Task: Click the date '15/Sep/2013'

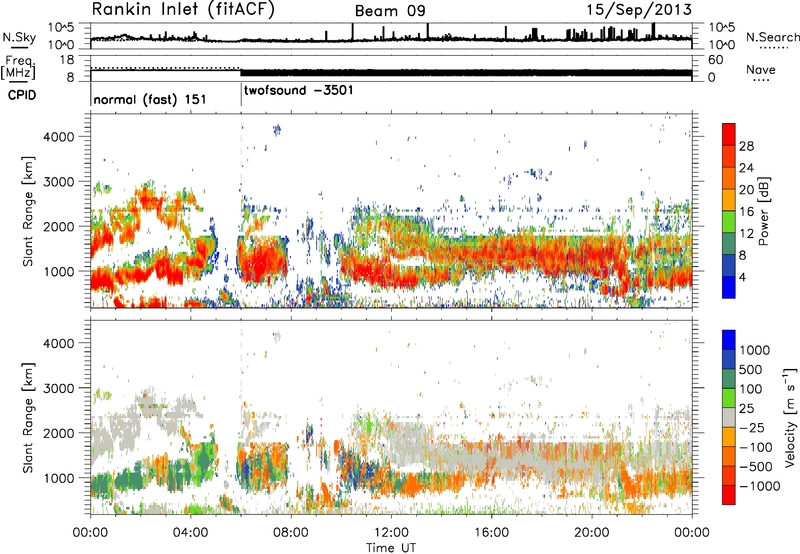Action: (x=639, y=9)
